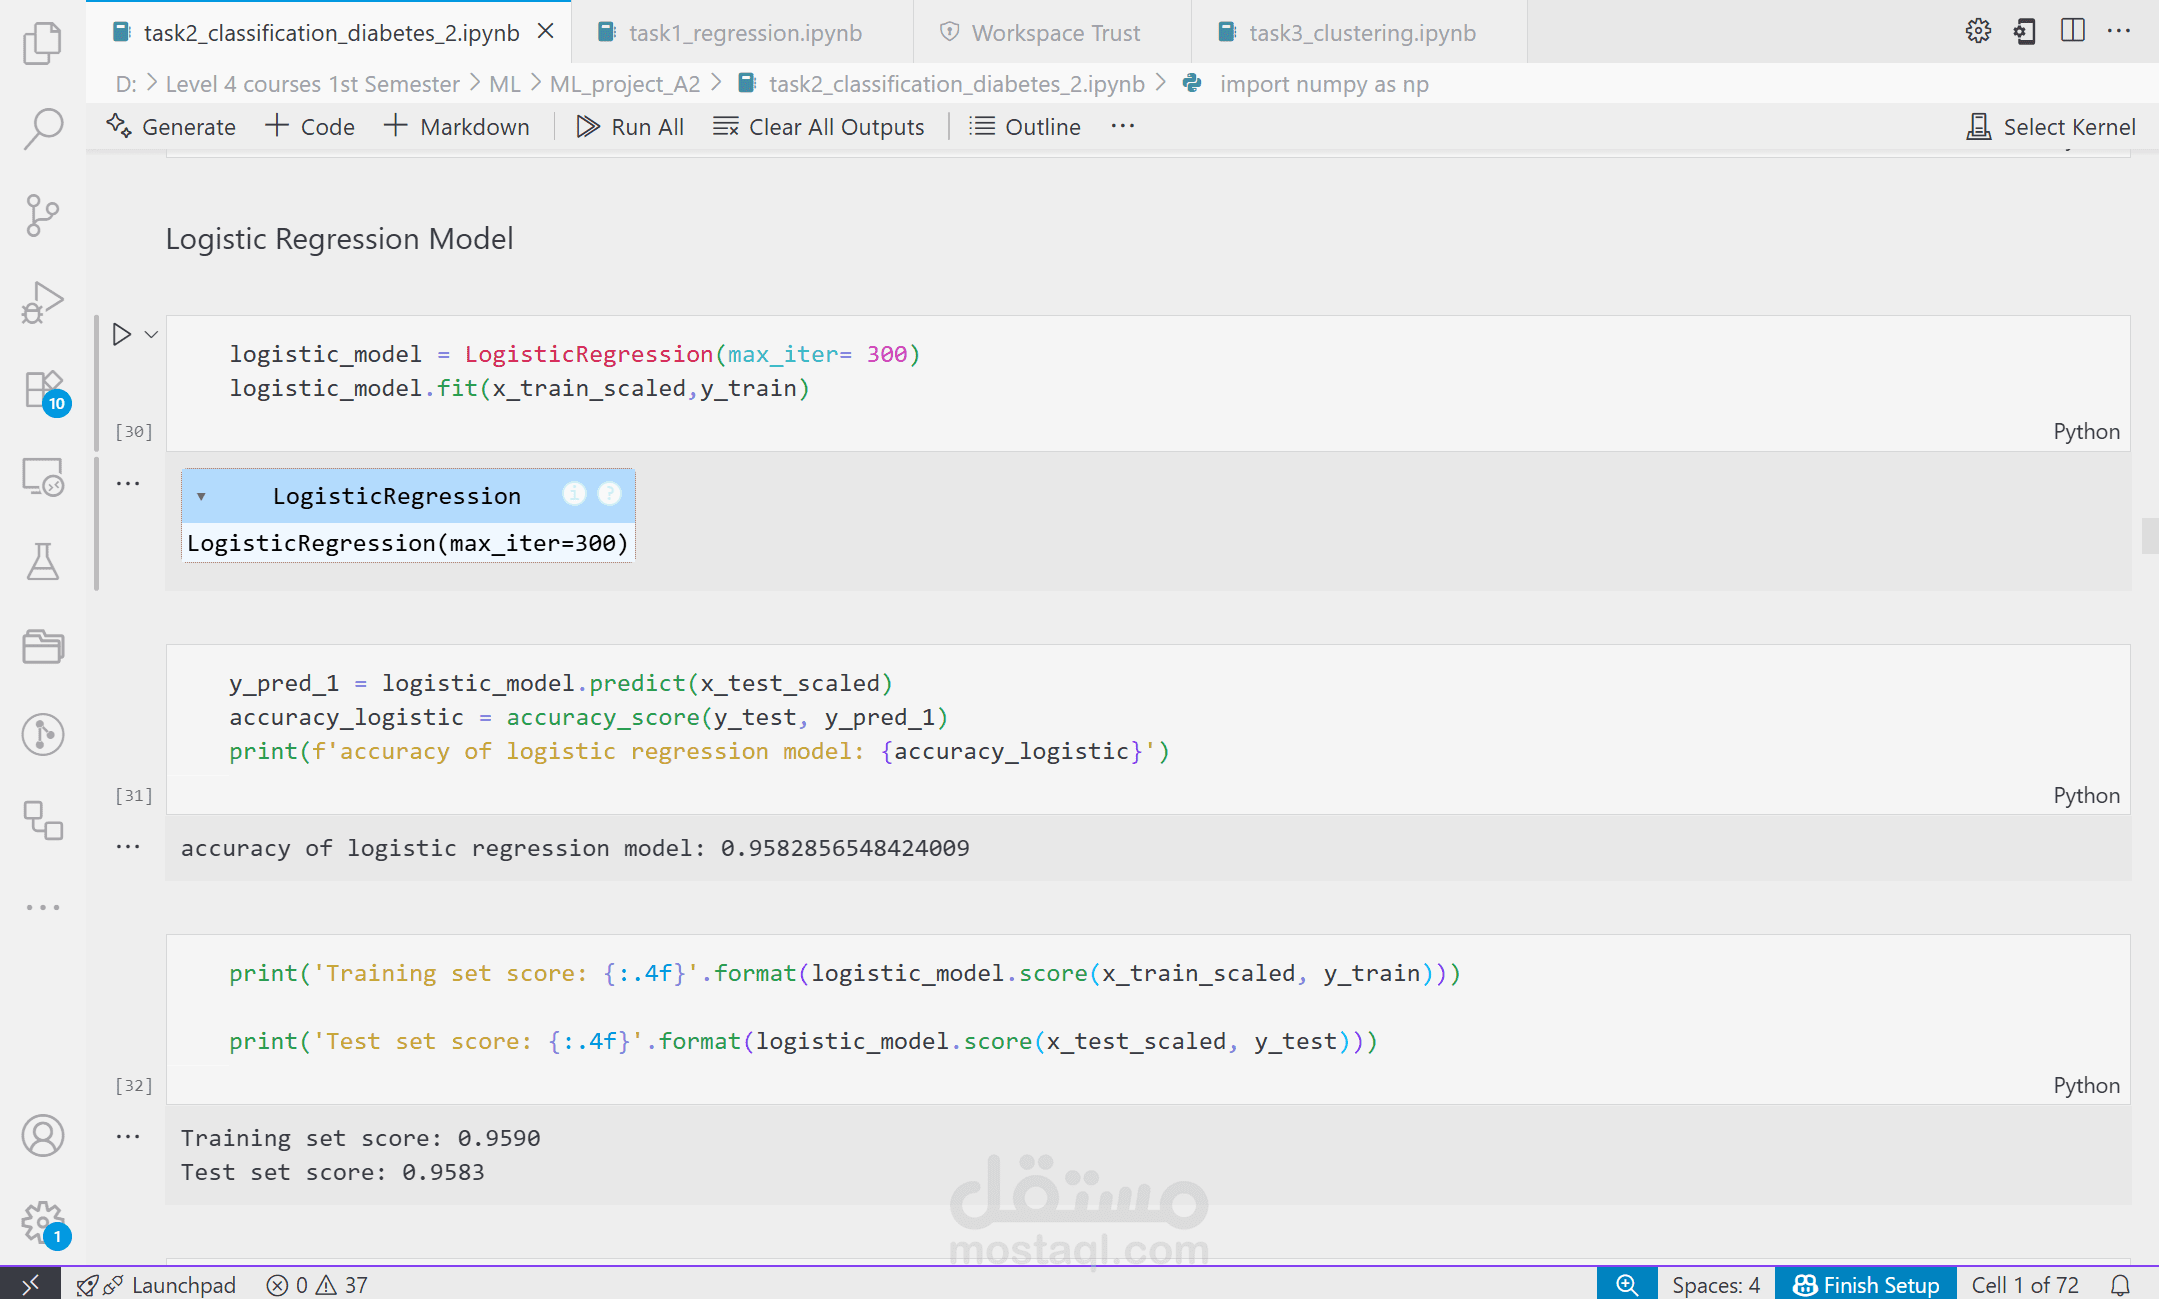Open the Testing flask icon
Image resolution: width=2159 pixels, height=1299 pixels.
(x=42, y=562)
